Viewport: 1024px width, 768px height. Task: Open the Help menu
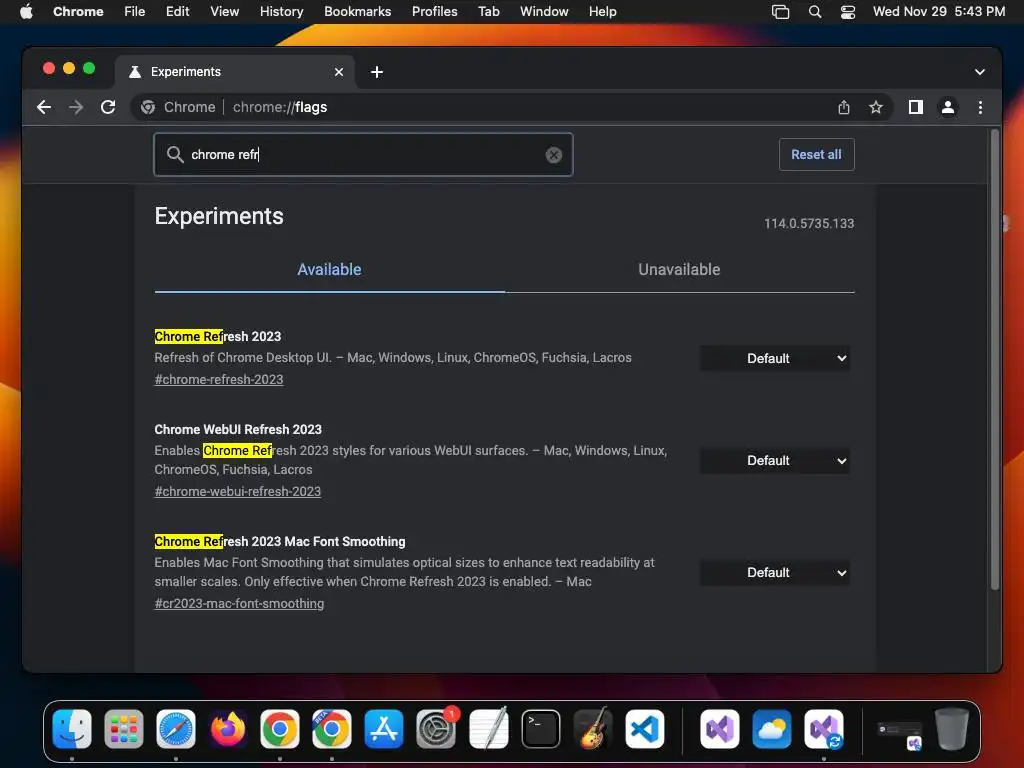click(602, 12)
